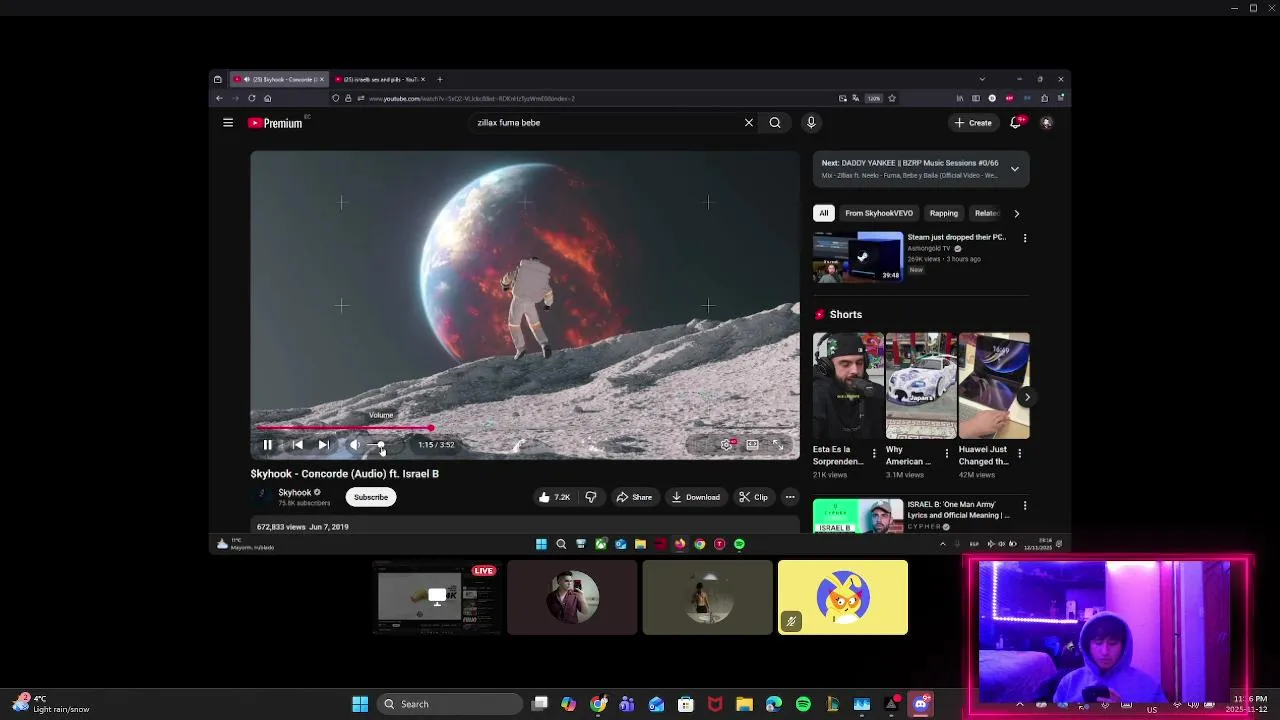This screenshot has width=1280, height=720.
Task: Open 'Steam just dropped their PC' video thumbnail
Action: coord(858,257)
